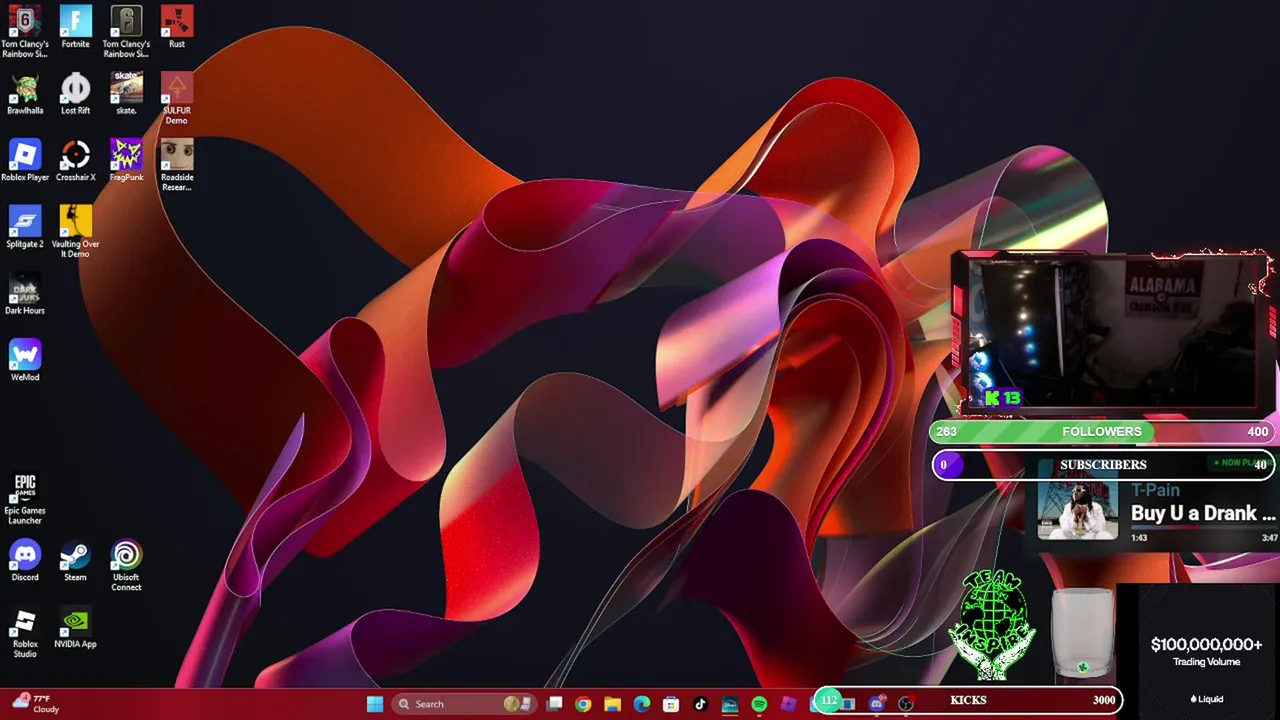Click the taskbar Search box
Image resolution: width=1280 pixels, height=720 pixels.
(x=464, y=704)
